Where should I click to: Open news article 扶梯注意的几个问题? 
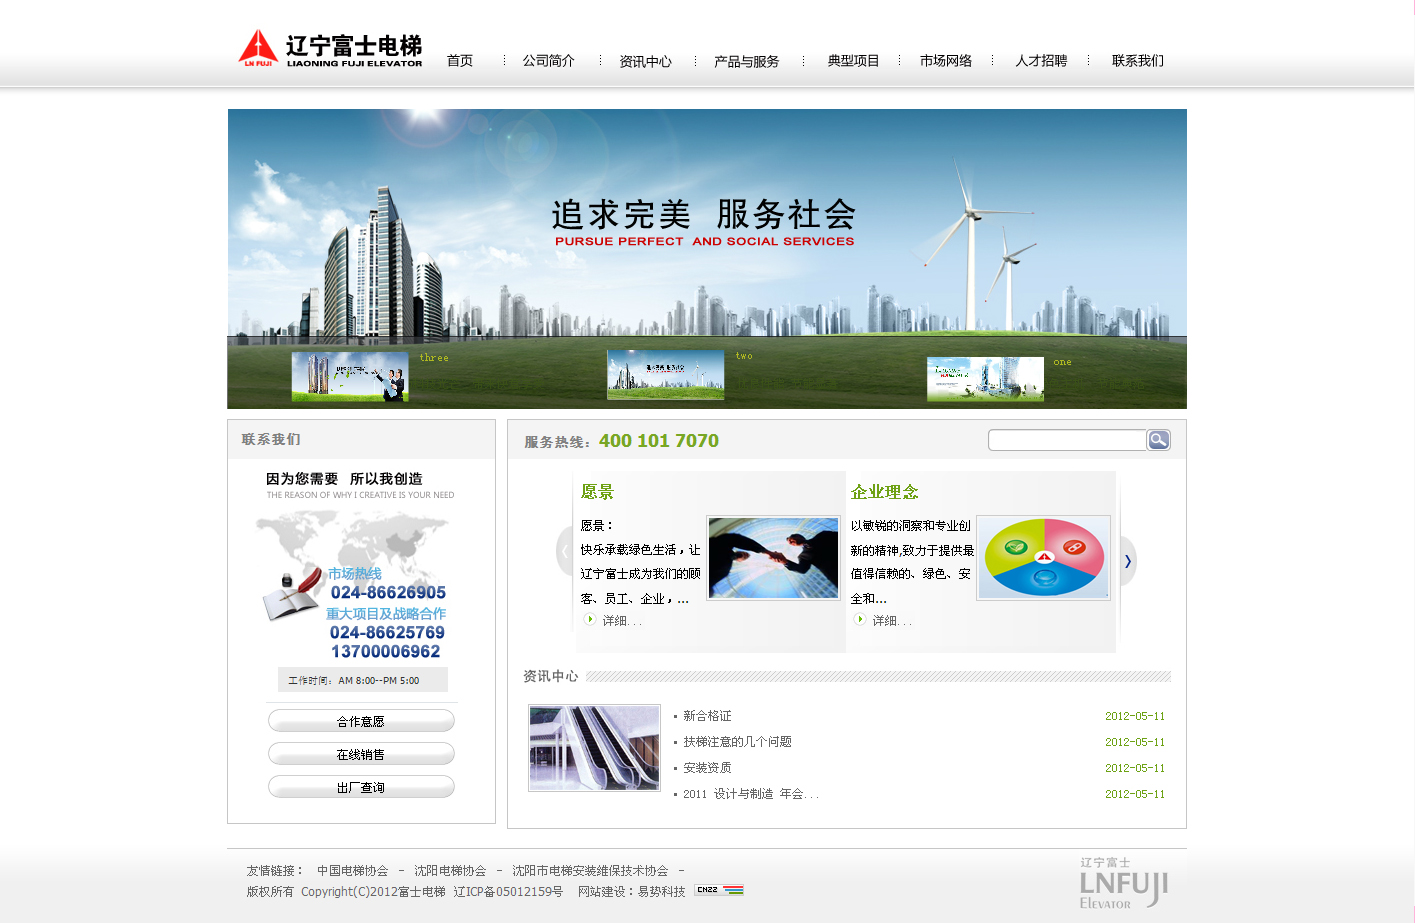pos(737,742)
